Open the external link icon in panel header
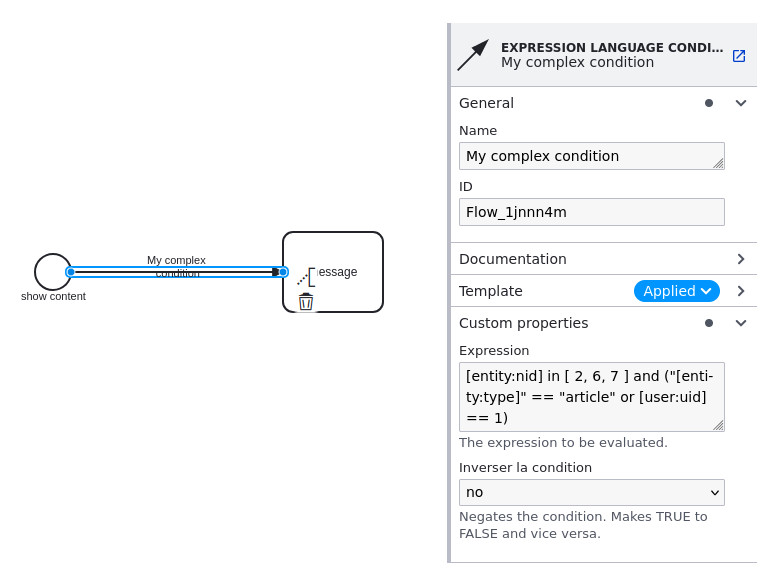Screen dimensions: 761x578 pyautogui.click(x=739, y=56)
